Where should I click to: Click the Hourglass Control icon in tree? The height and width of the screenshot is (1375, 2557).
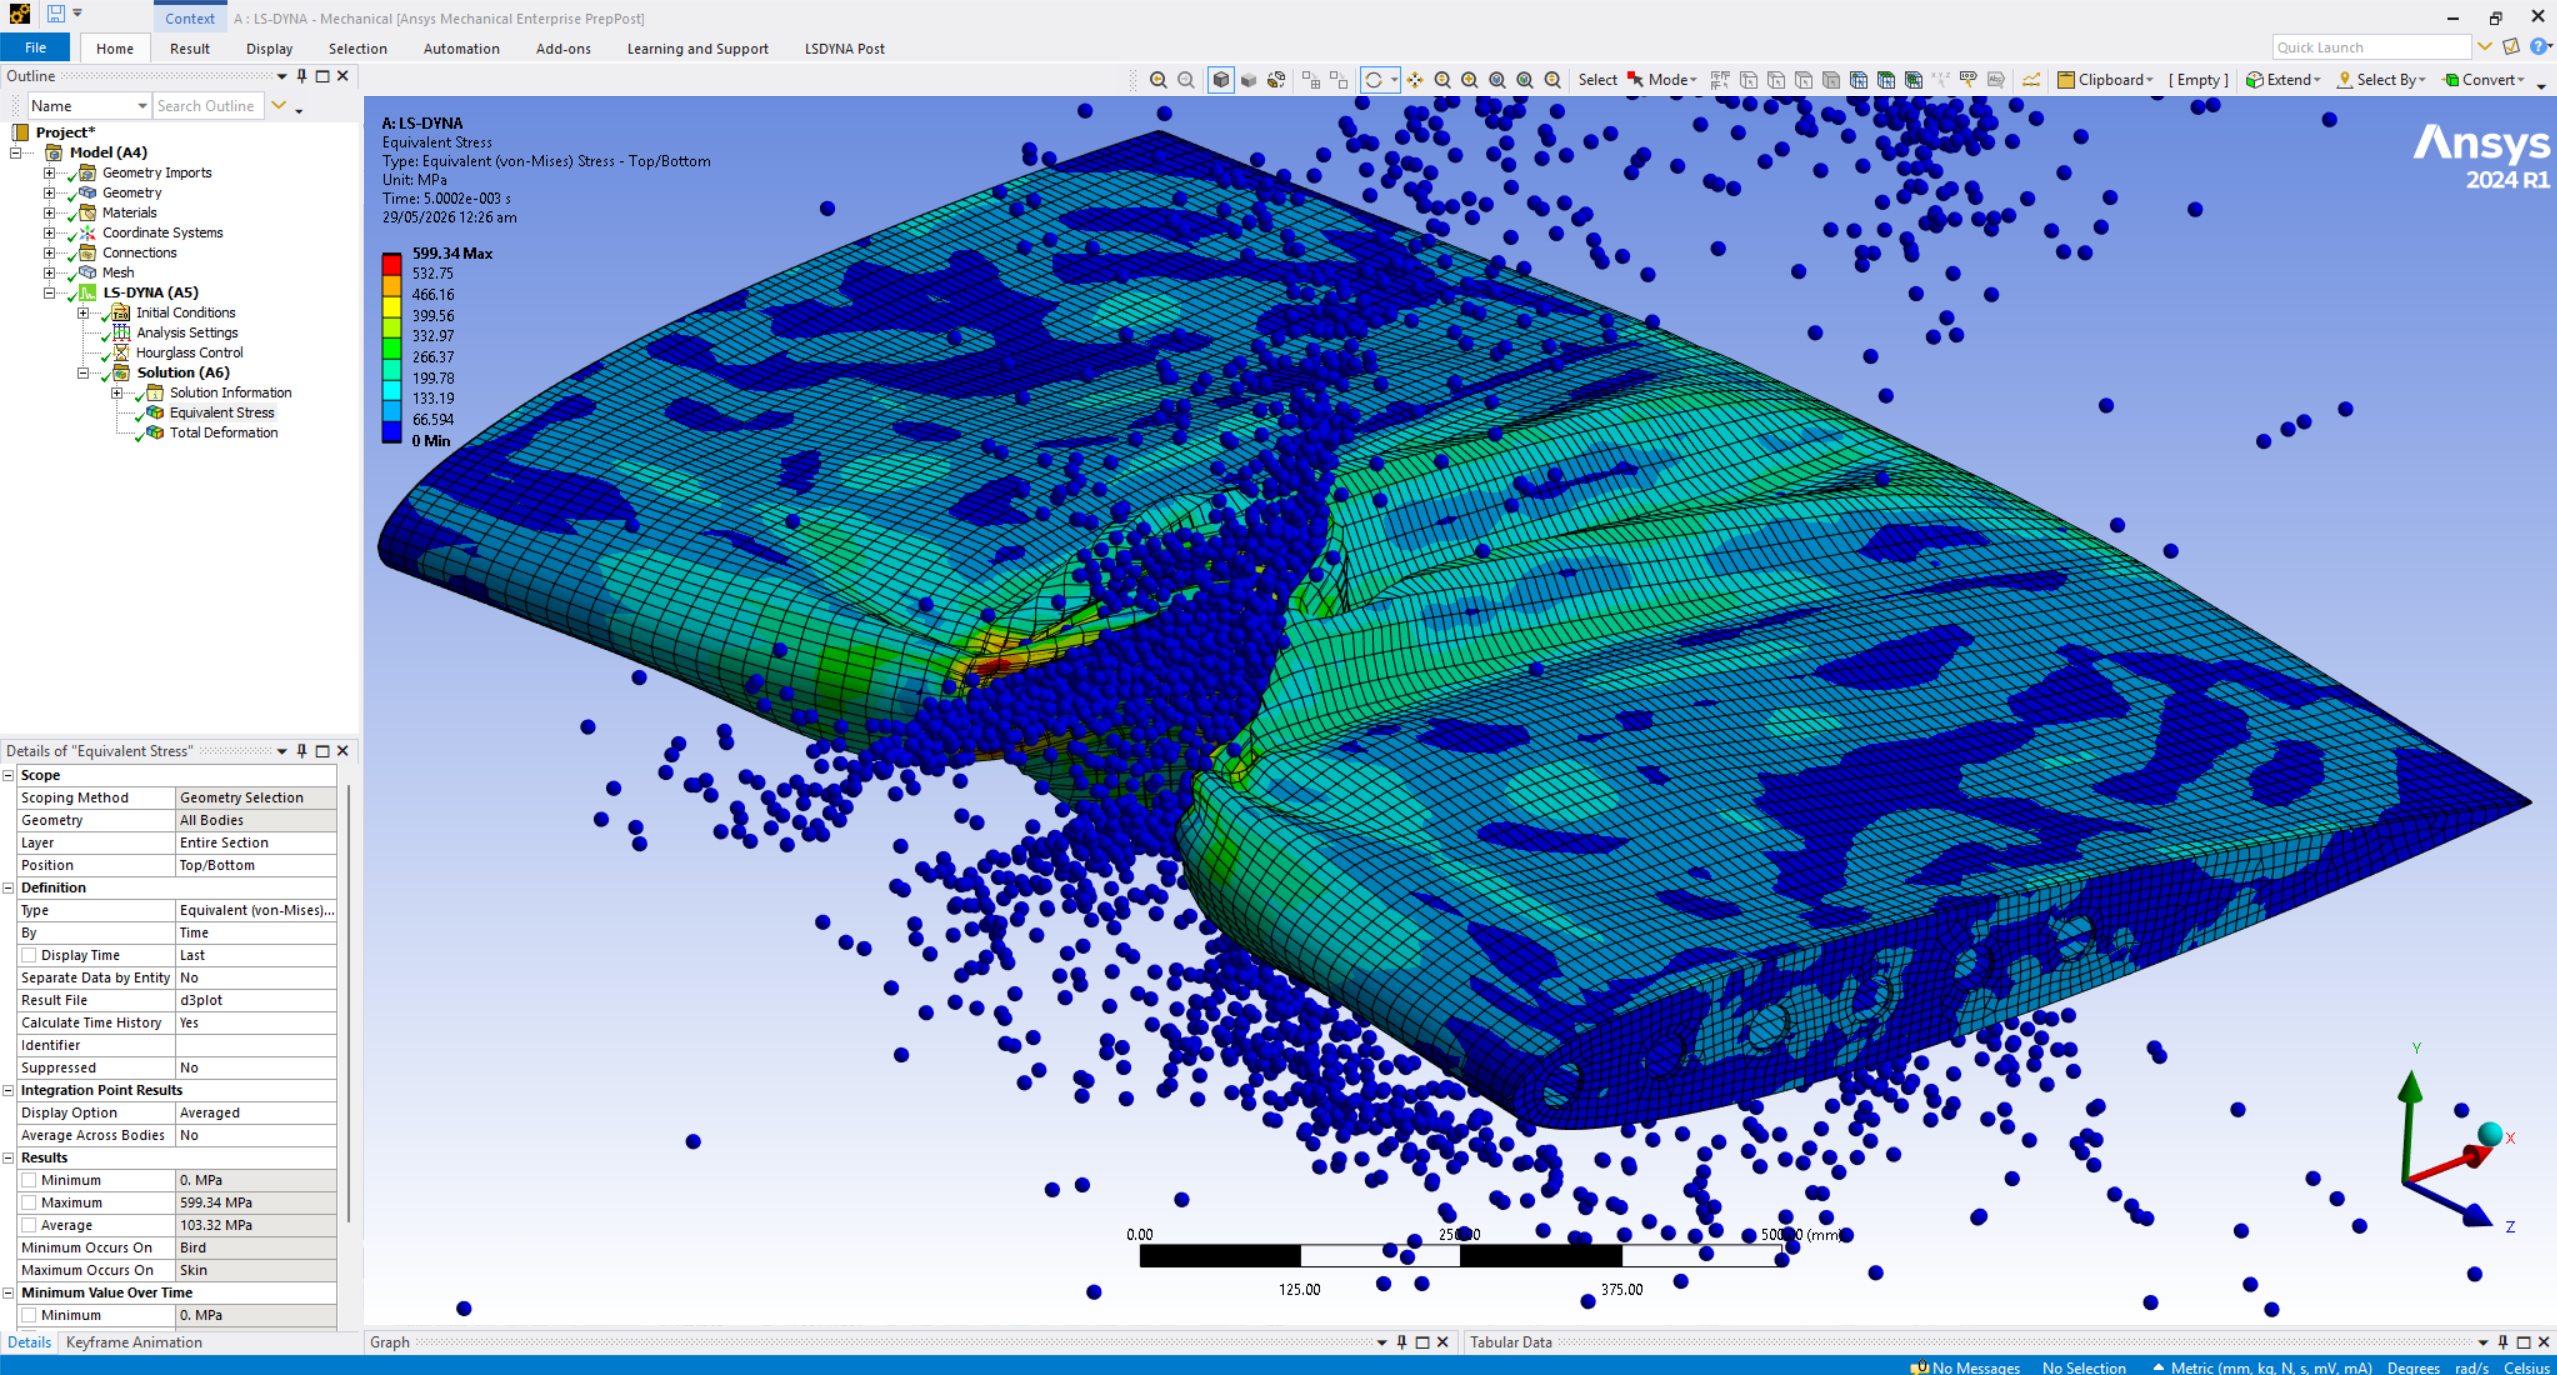pos(121,352)
